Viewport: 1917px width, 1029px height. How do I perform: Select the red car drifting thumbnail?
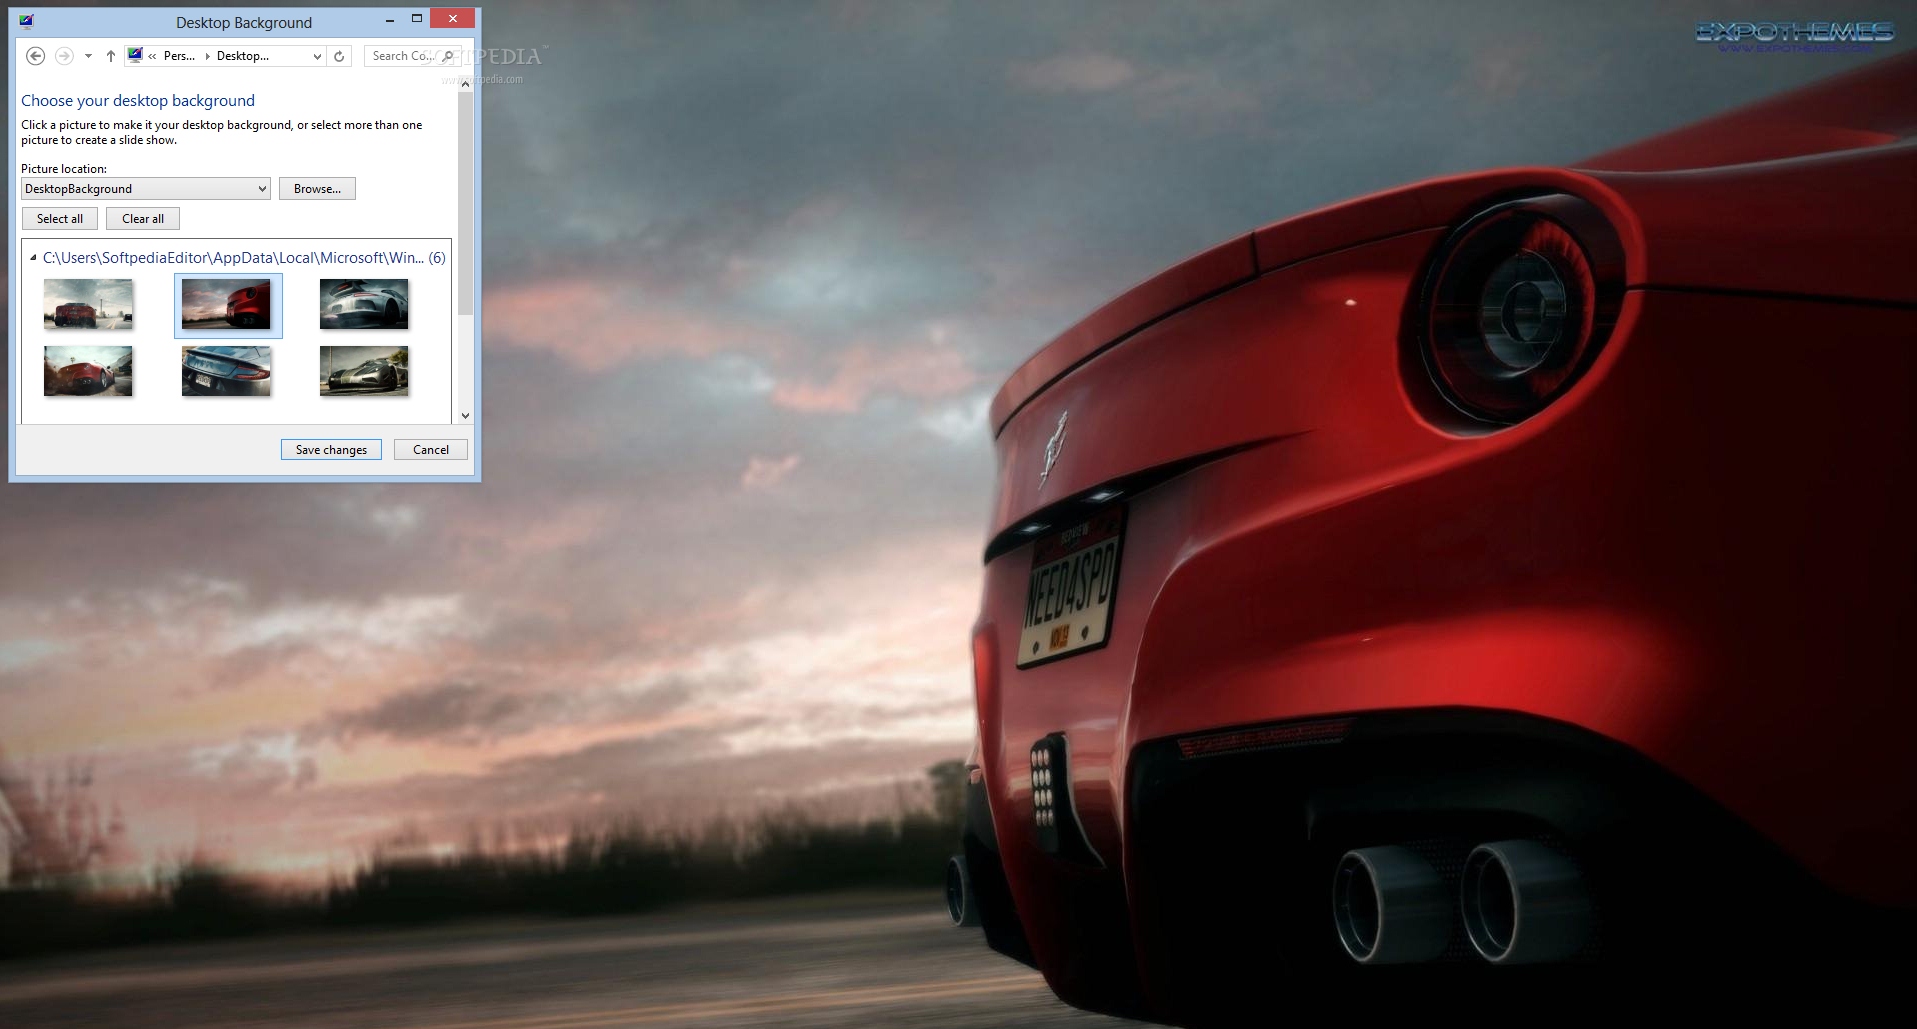[88, 371]
